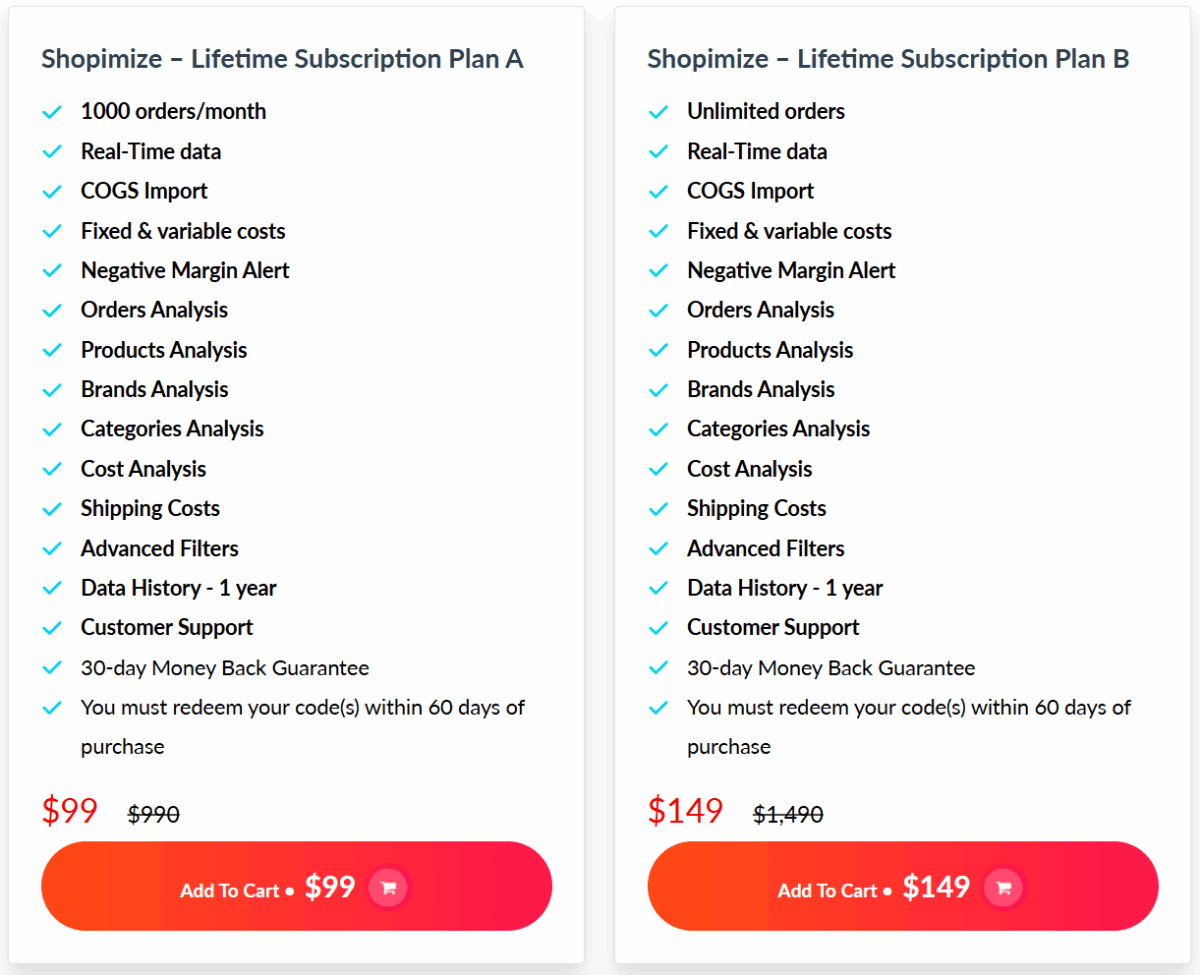Screen dimensions: 1200x975
Task: Click checkmark beside Plan B Advanced Filters
Action: tap(658, 549)
